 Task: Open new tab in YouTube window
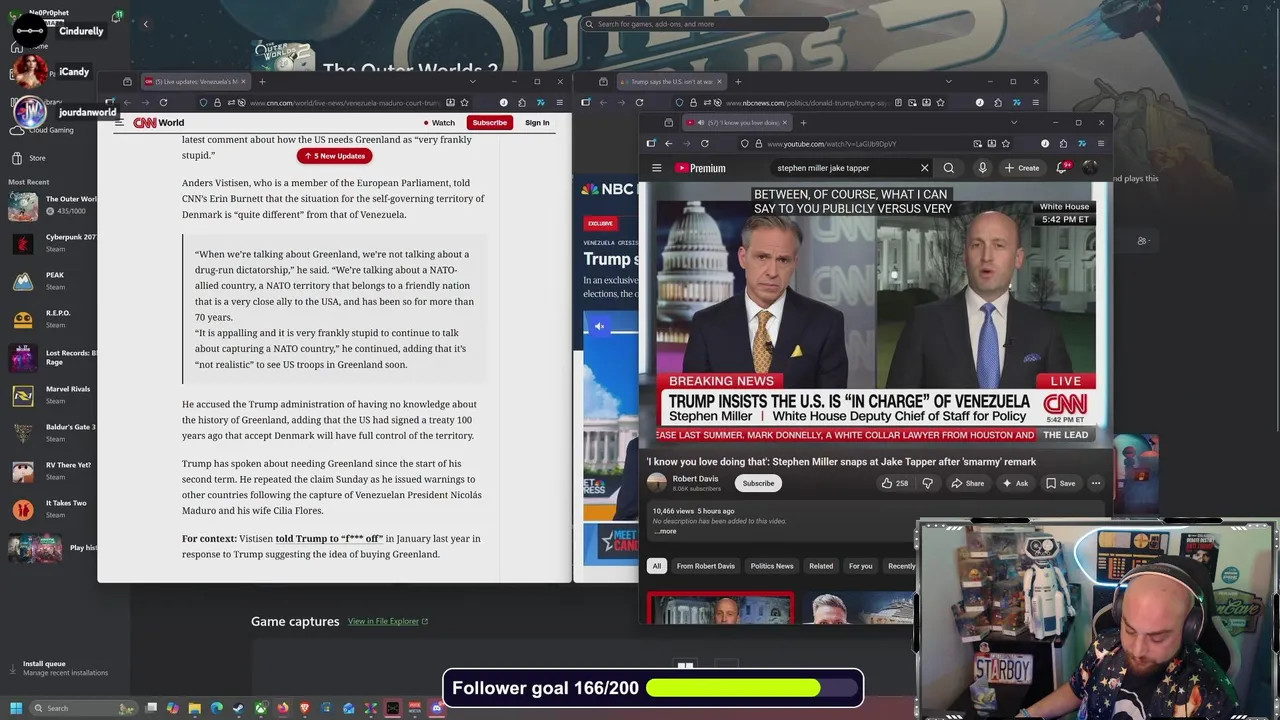(803, 122)
